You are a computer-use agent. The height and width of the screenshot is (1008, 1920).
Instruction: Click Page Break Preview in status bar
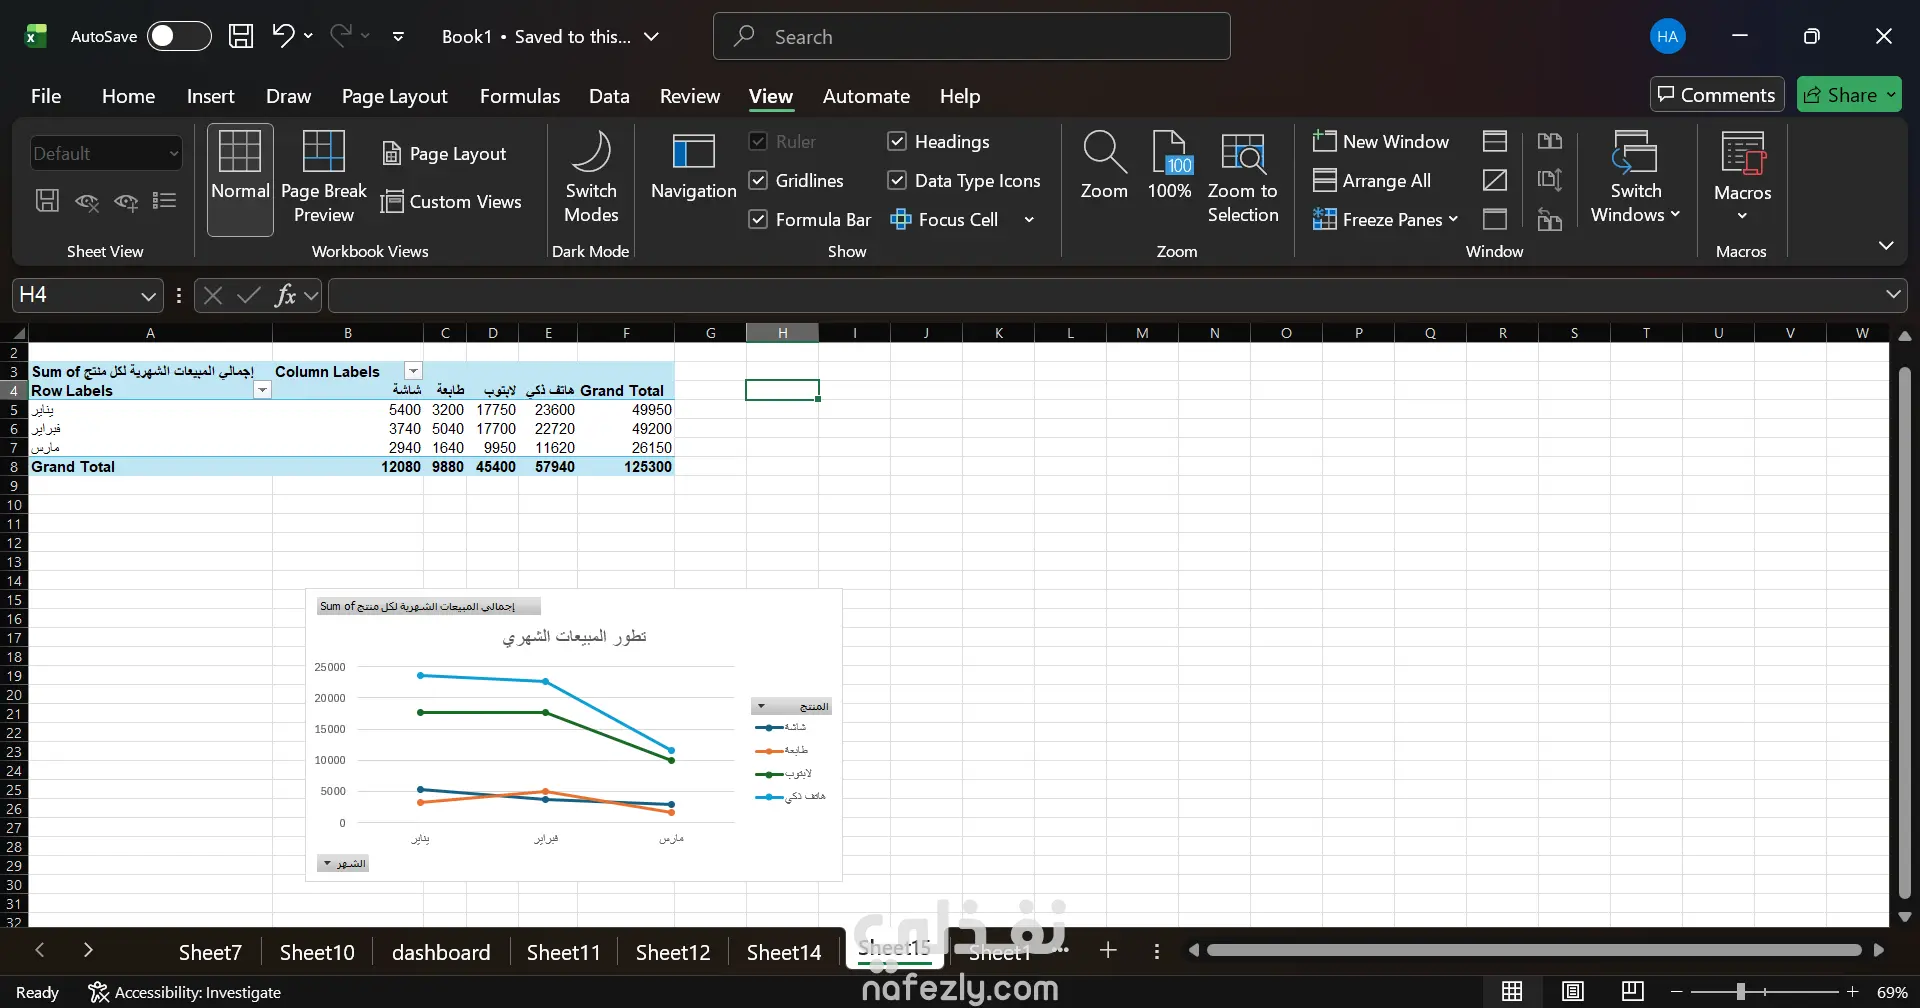click(x=1633, y=991)
